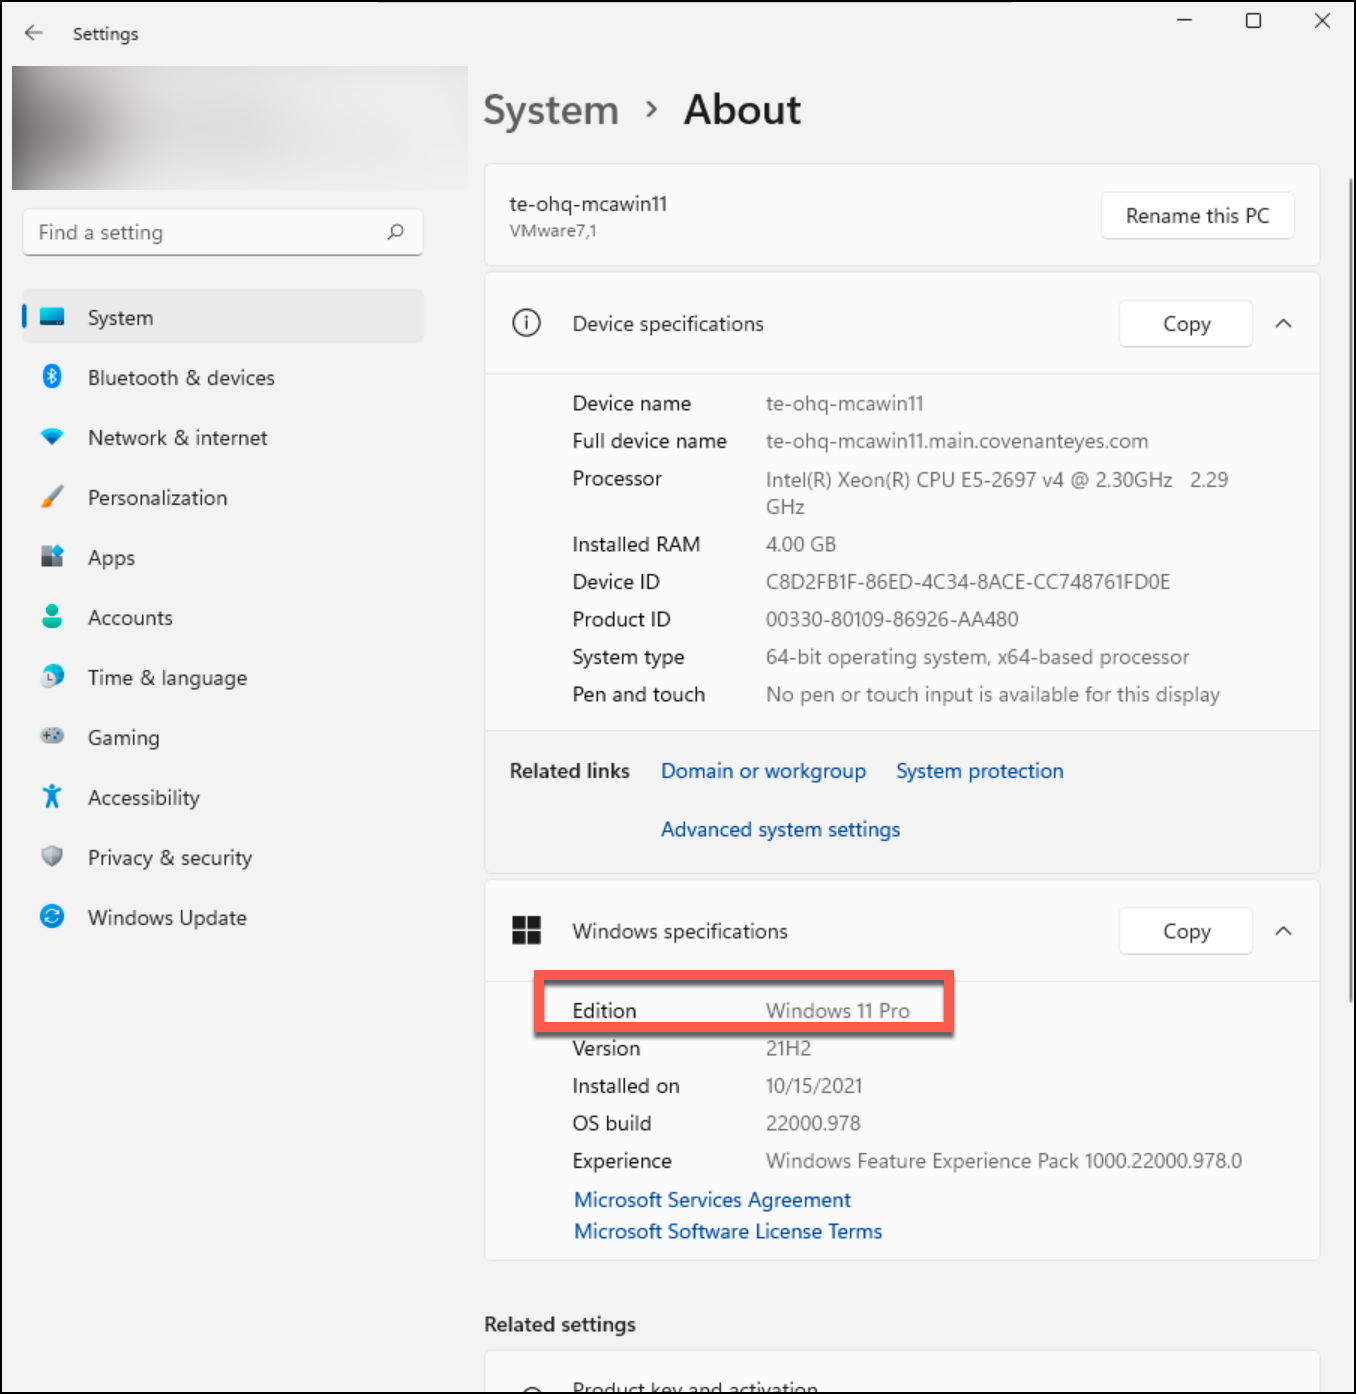1356x1394 pixels.
Task: Click the Windows Update sync icon
Action: 52,917
